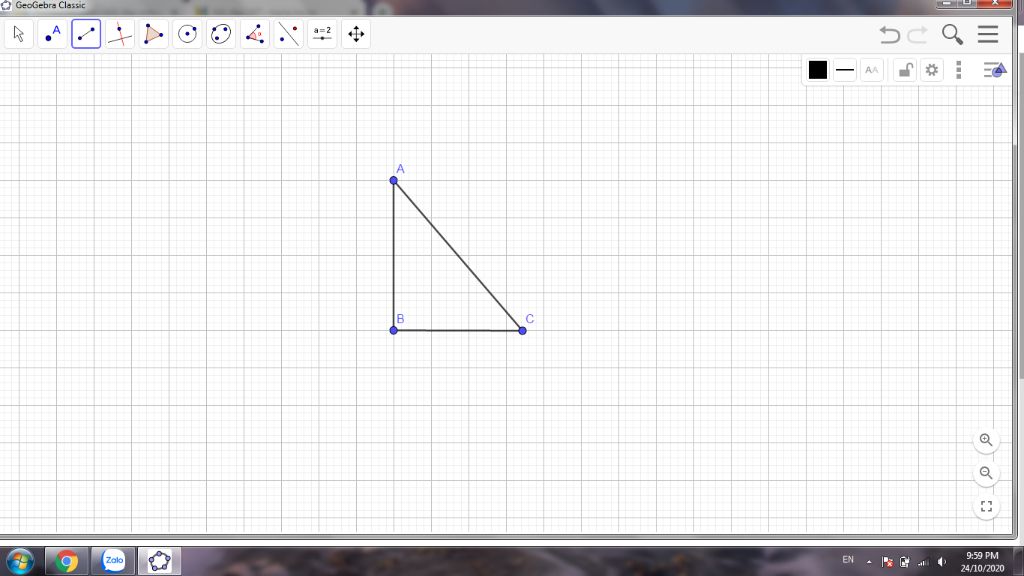This screenshot has height=576, width=1024.
Task: Select the Circle with Center tool
Action: coord(187,34)
